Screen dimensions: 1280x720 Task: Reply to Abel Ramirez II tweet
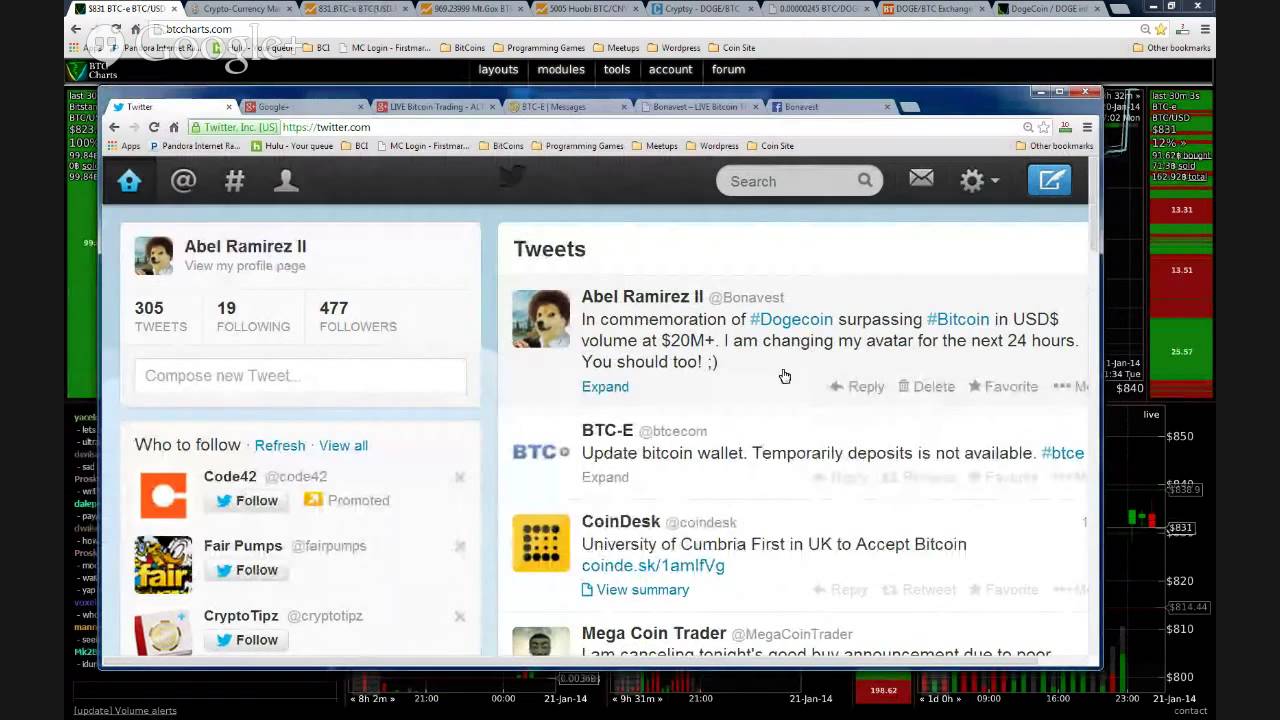(x=857, y=386)
